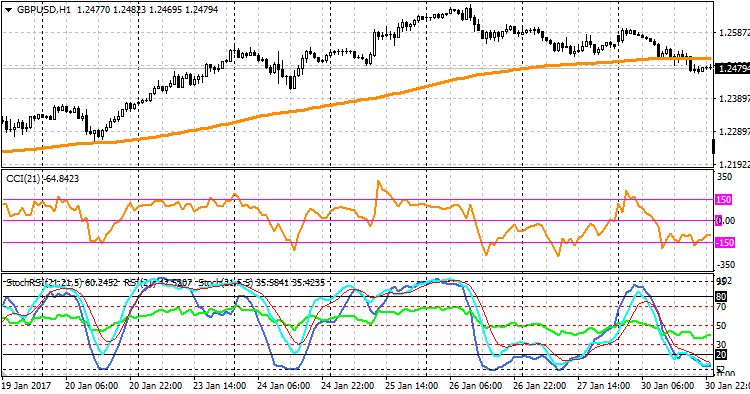Viewport: 750px width, 394px height.
Task: Click the 24 Jan 22:00 time label
Action: point(347,385)
